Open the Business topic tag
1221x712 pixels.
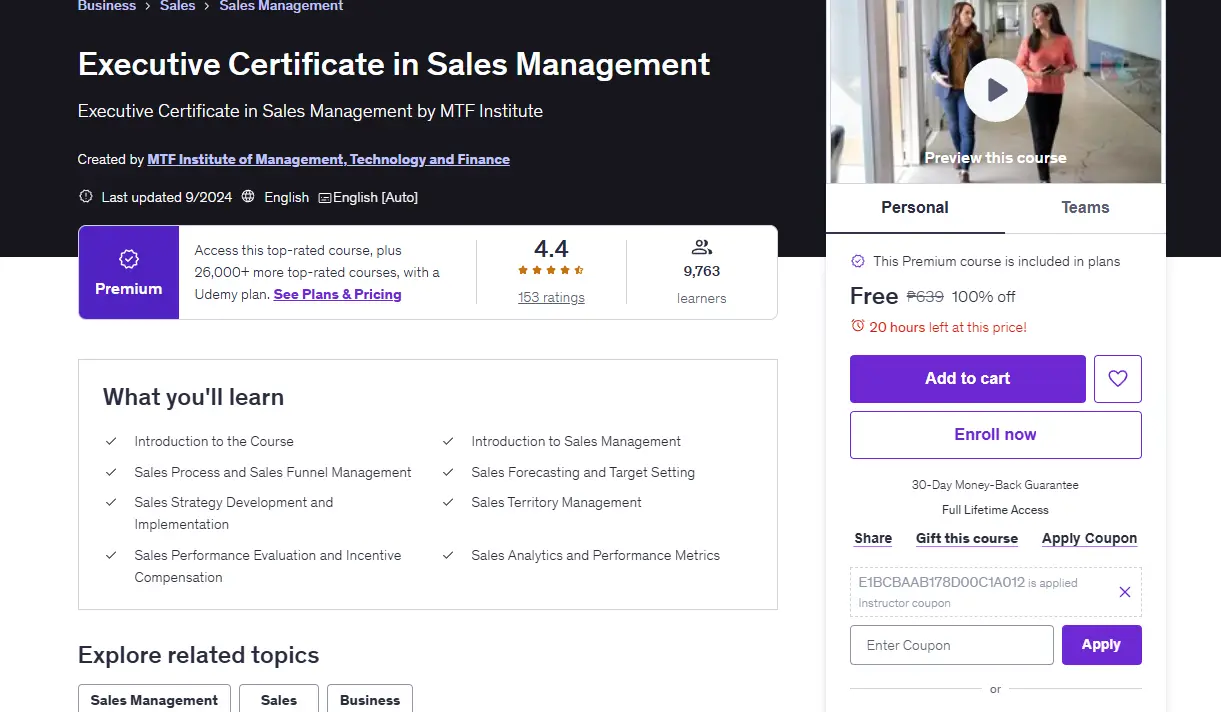tap(370, 700)
